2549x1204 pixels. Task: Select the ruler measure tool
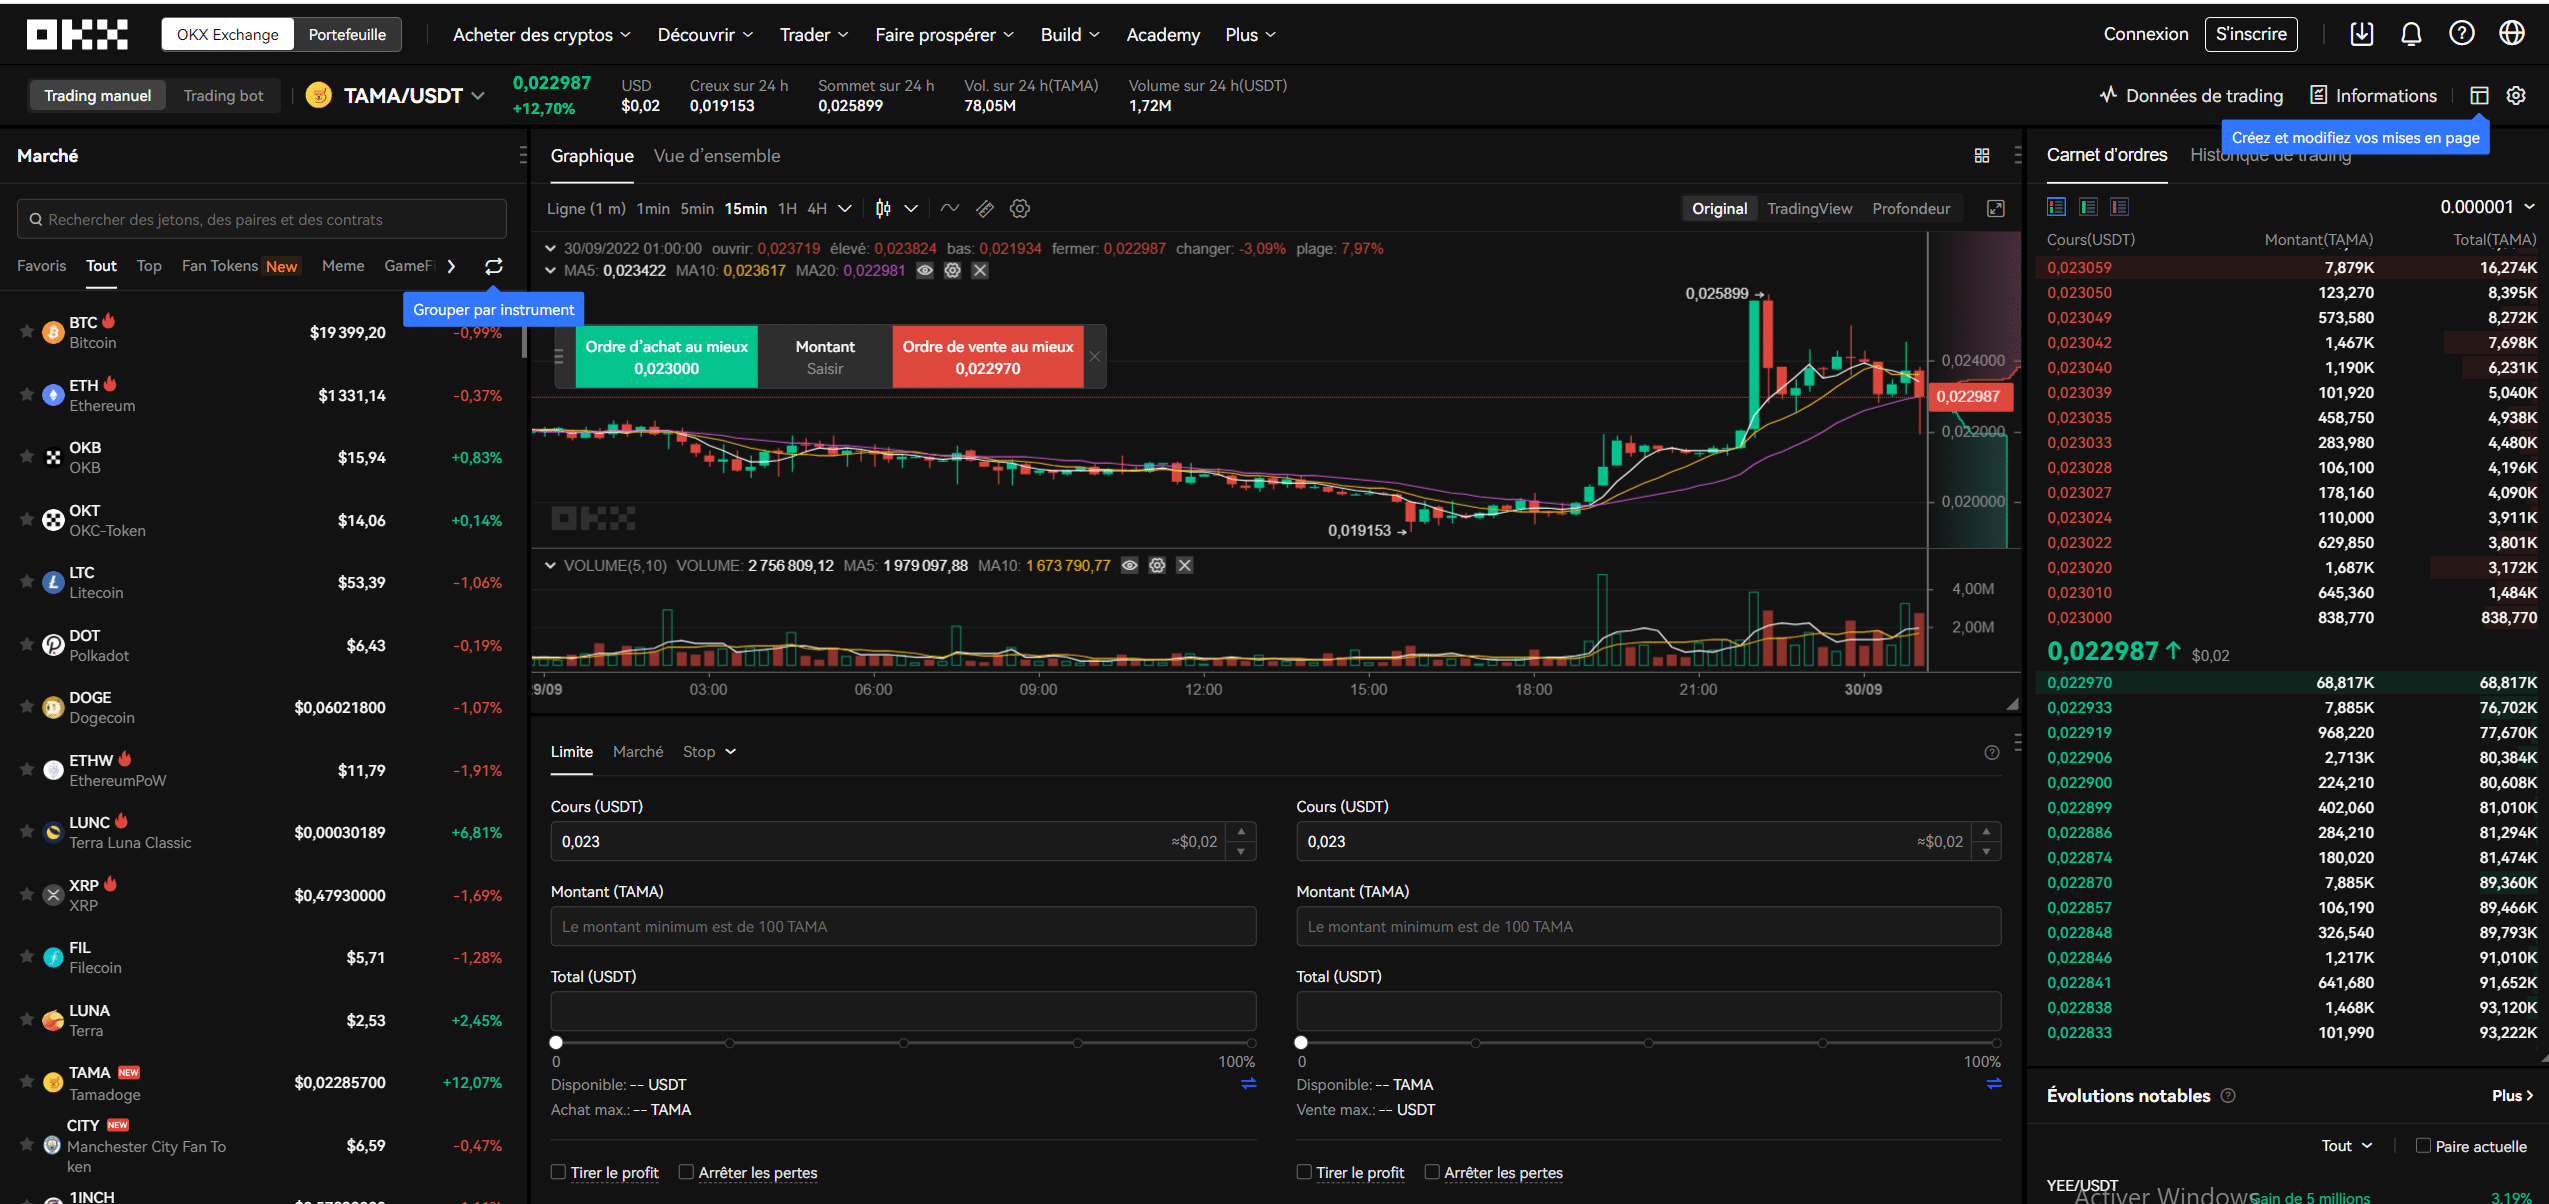pyautogui.click(x=986, y=208)
